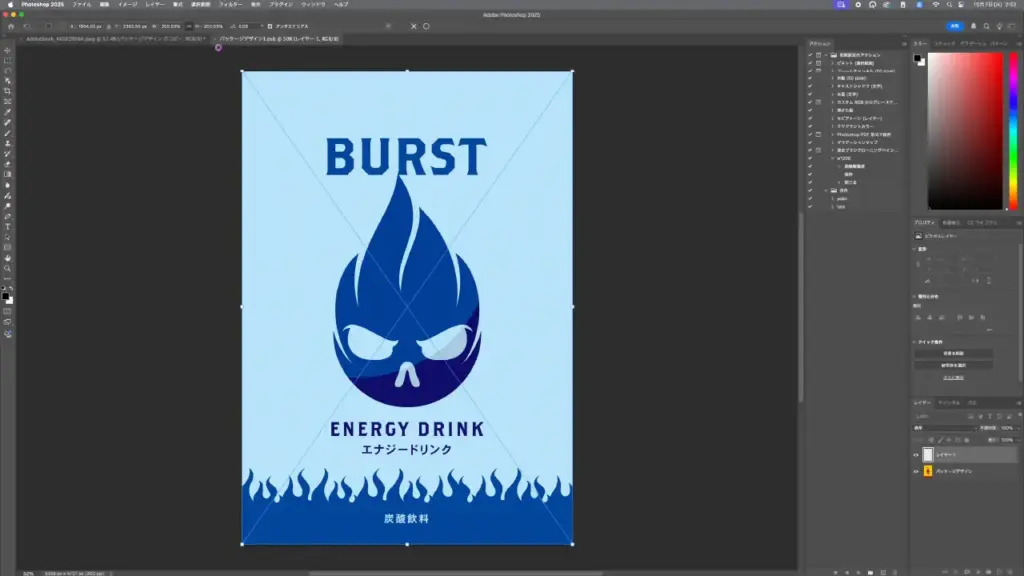
Task: Select the Zoom magnifier tool
Action: click(x=7, y=268)
